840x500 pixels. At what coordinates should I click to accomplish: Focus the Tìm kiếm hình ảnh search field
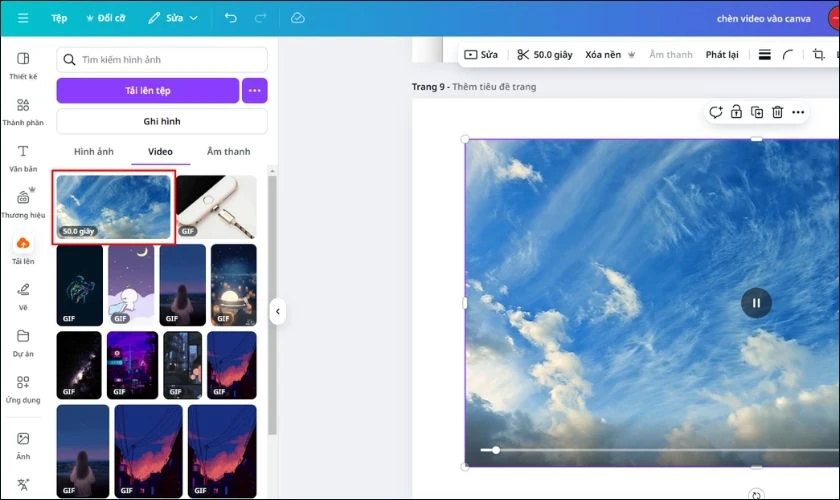162,59
